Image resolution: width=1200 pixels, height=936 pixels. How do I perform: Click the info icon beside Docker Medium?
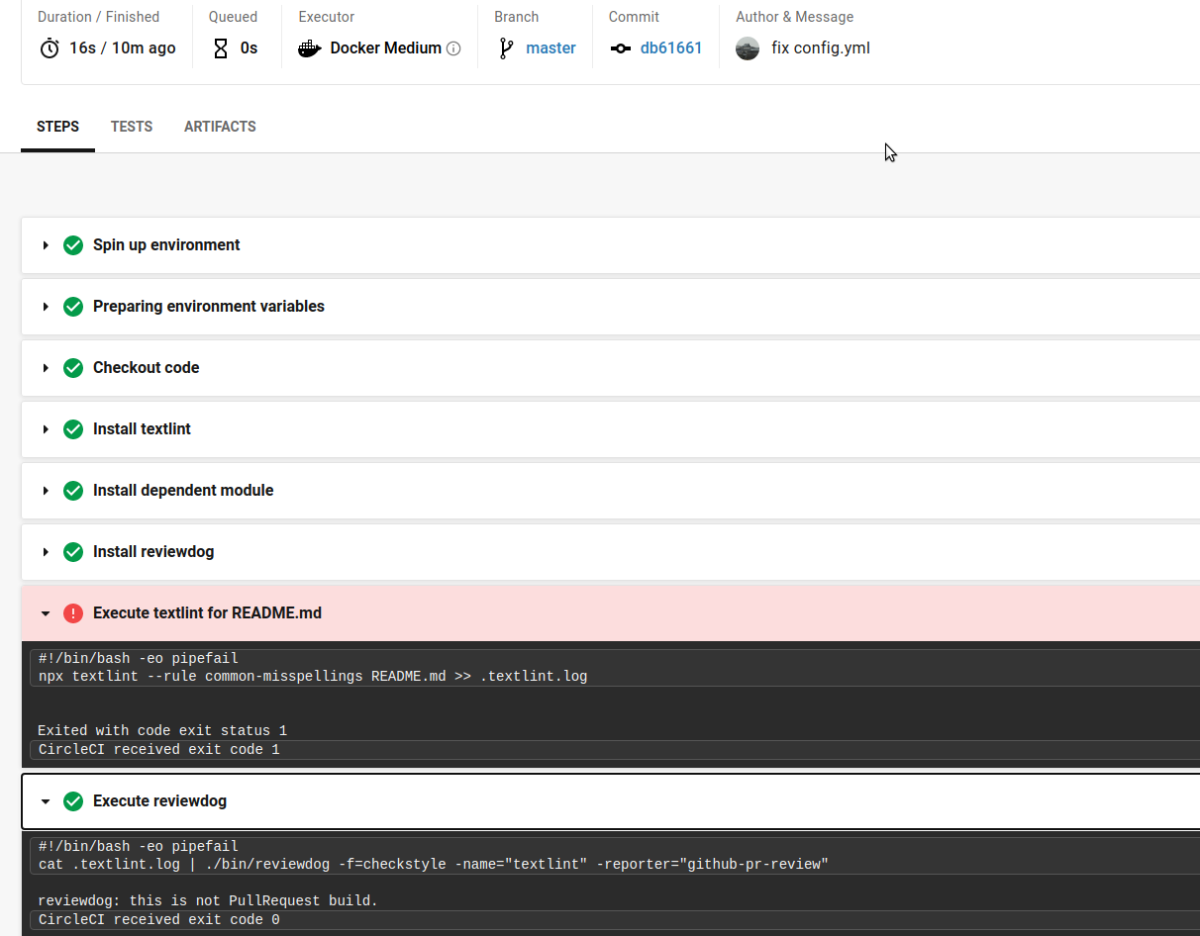click(x=453, y=48)
